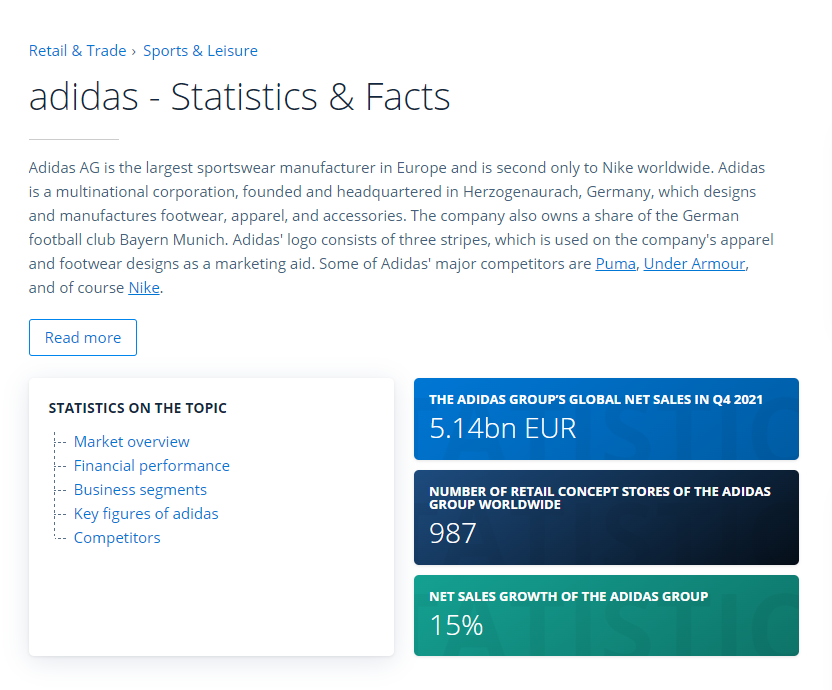Click the 987 stores figure
Screen dimensions: 832x690
(453, 533)
